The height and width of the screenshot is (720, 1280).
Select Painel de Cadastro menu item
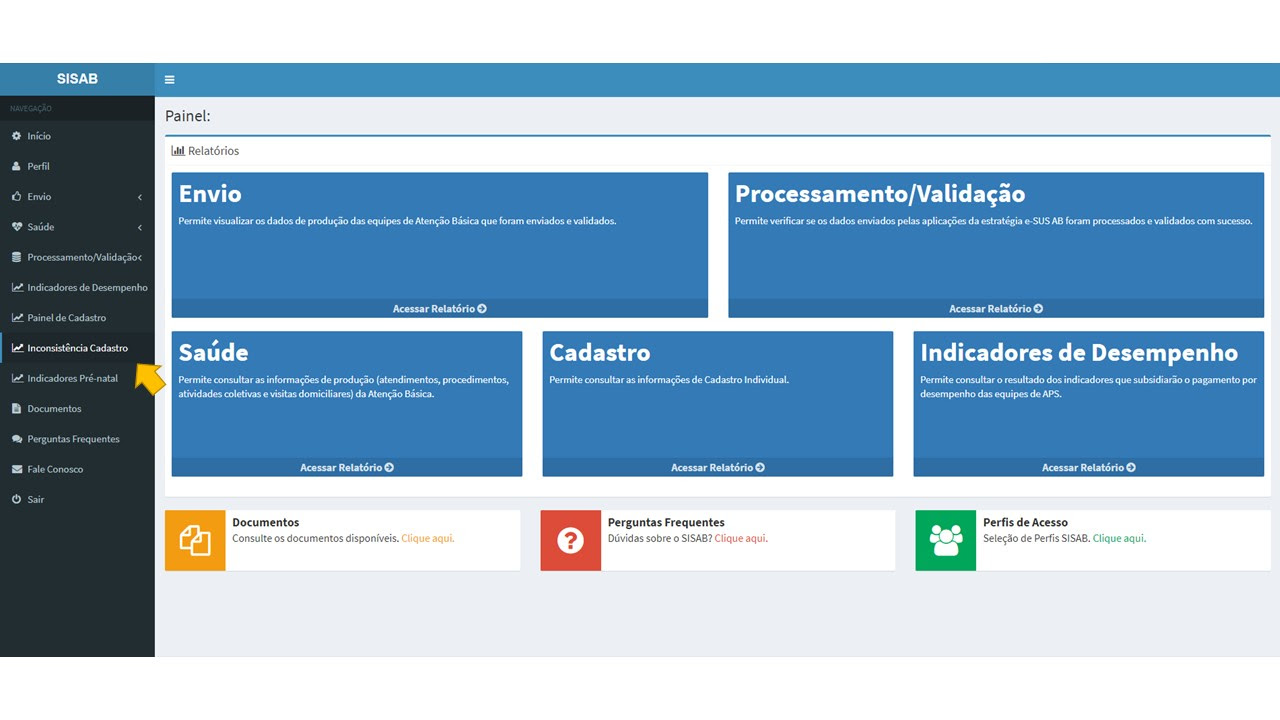coord(66,318)
